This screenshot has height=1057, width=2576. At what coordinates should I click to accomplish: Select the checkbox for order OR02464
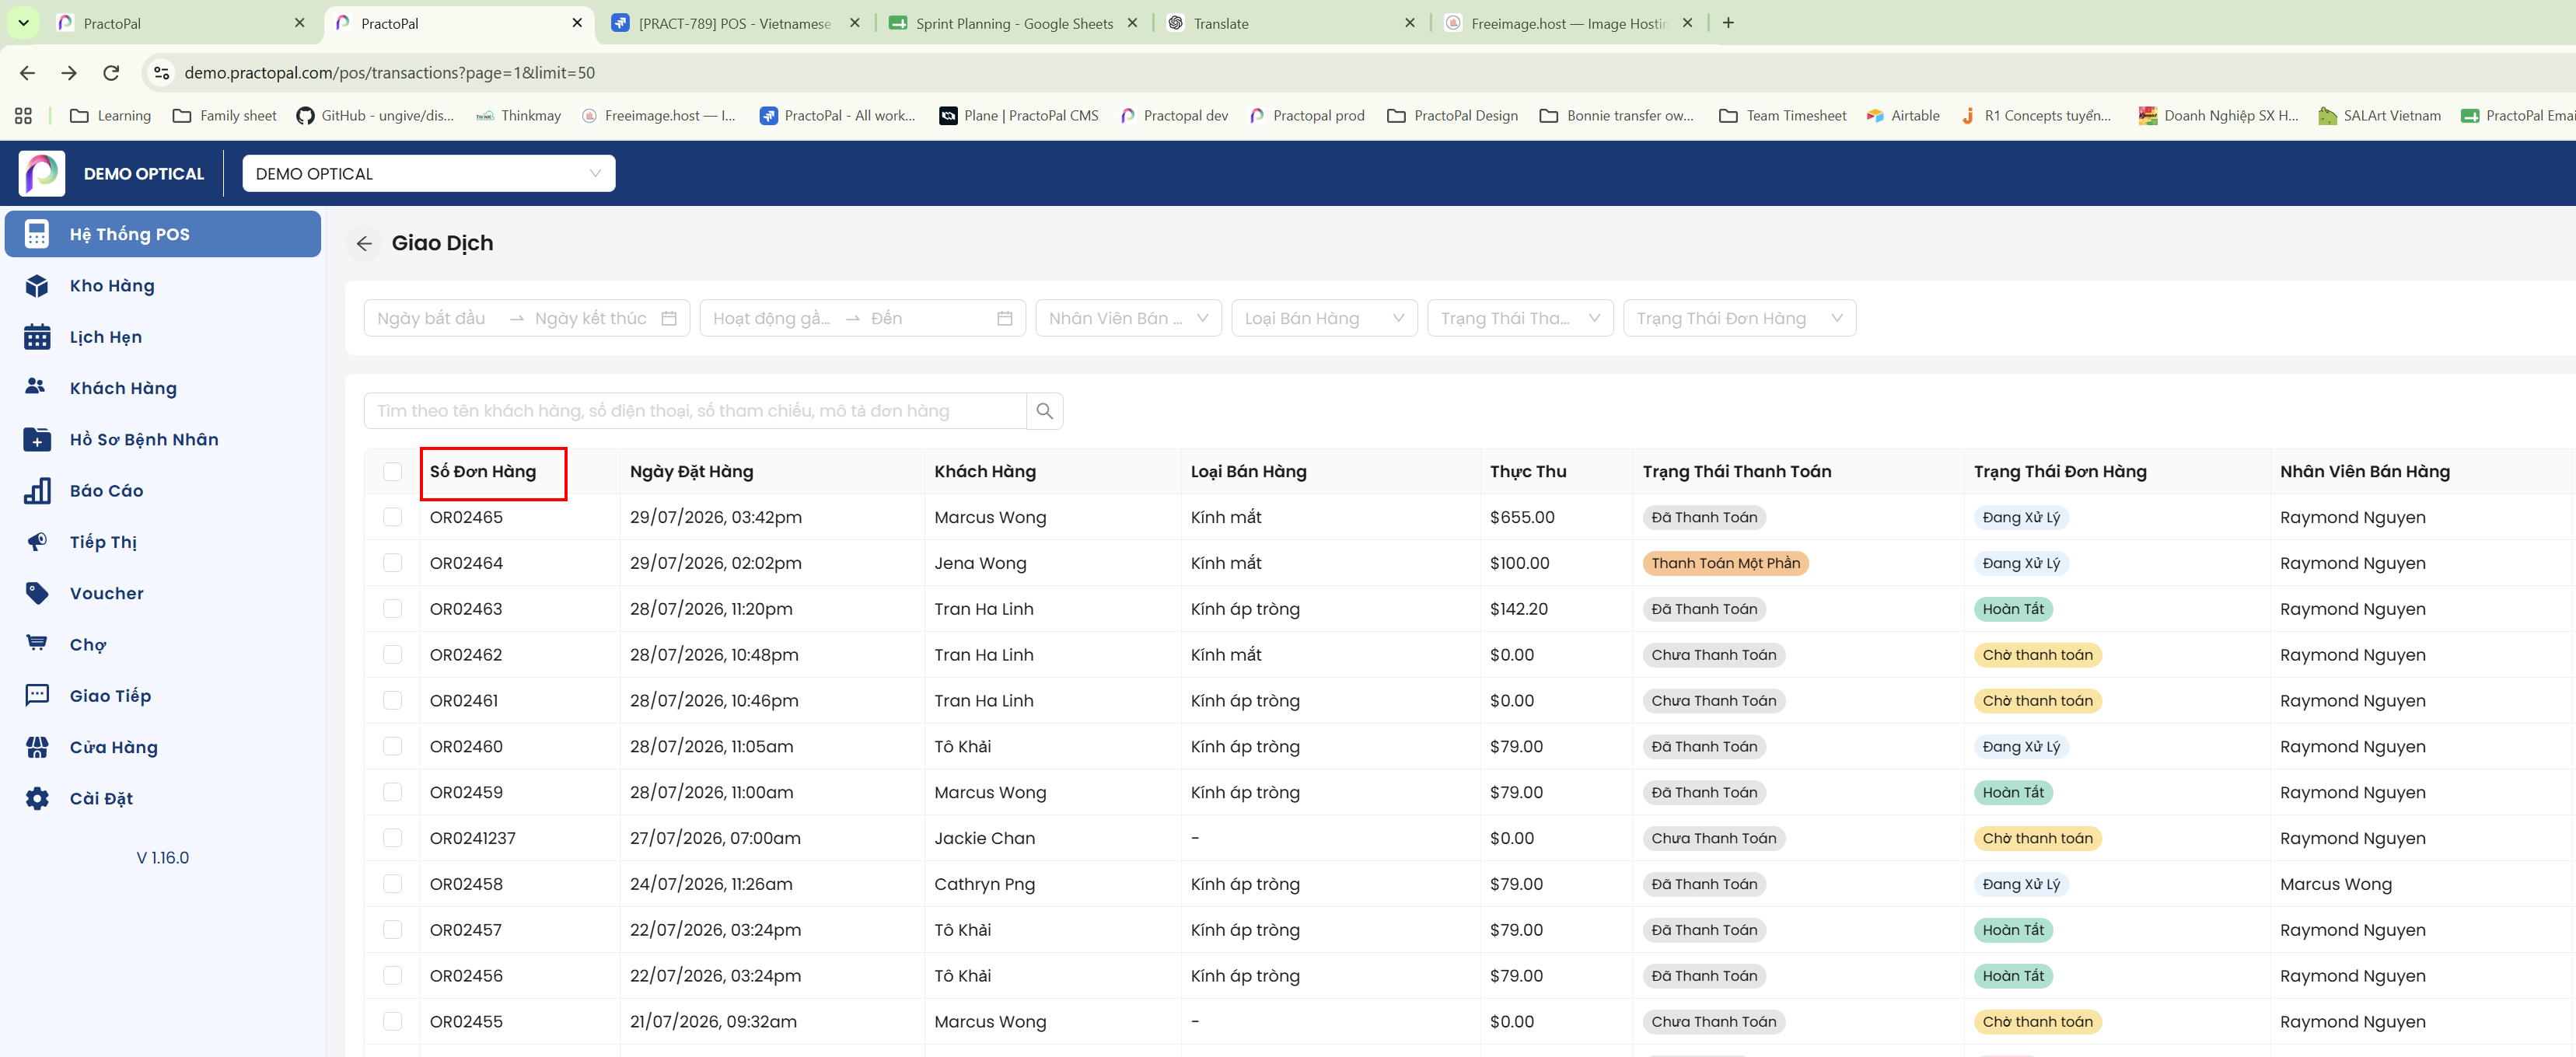(x=392, y=563)
